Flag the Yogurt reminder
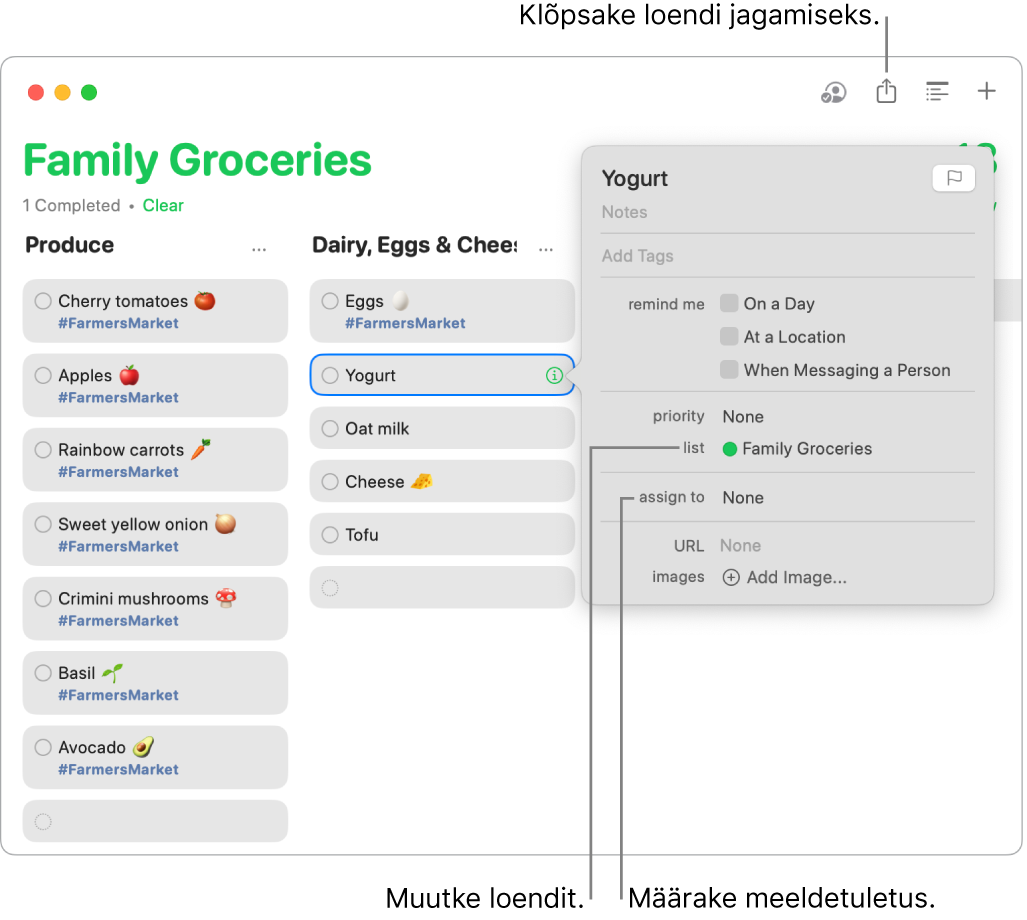1027x920 pixels. point(954,178)
